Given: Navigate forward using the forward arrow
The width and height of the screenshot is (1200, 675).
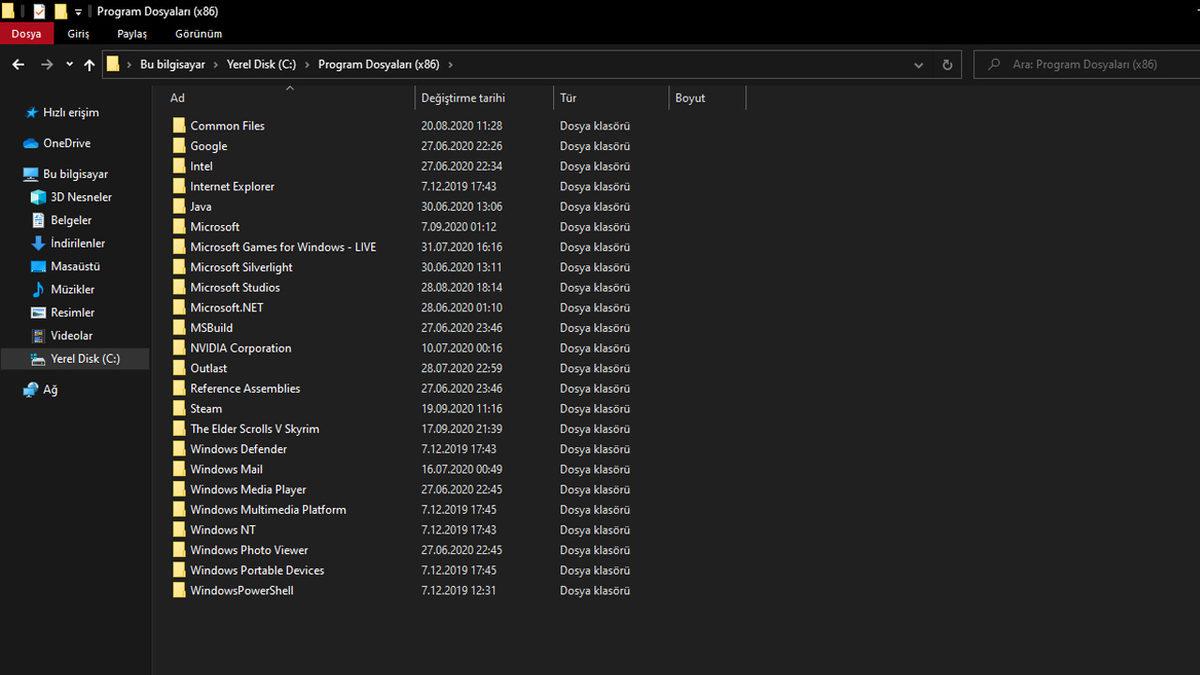Looking at the screenshot, I should (46, 63).
